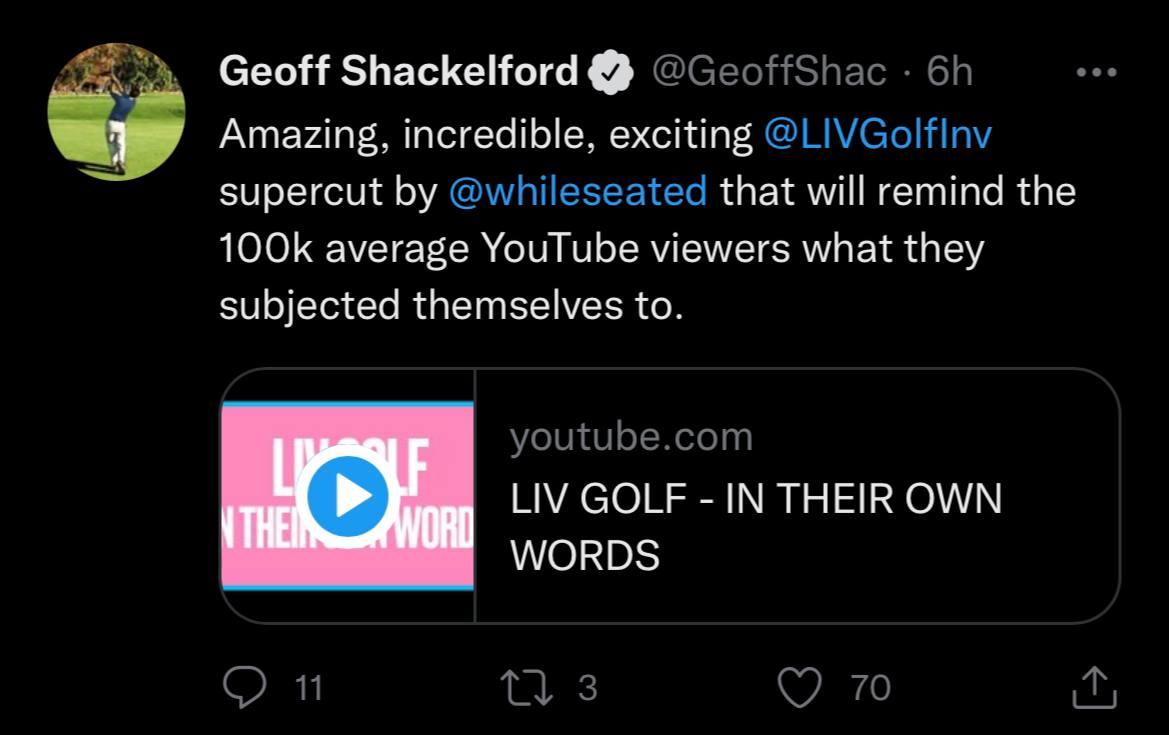Click the Geoff Shackelford display name
This screenshot has height=735, width=1169.
click(398, 72)
